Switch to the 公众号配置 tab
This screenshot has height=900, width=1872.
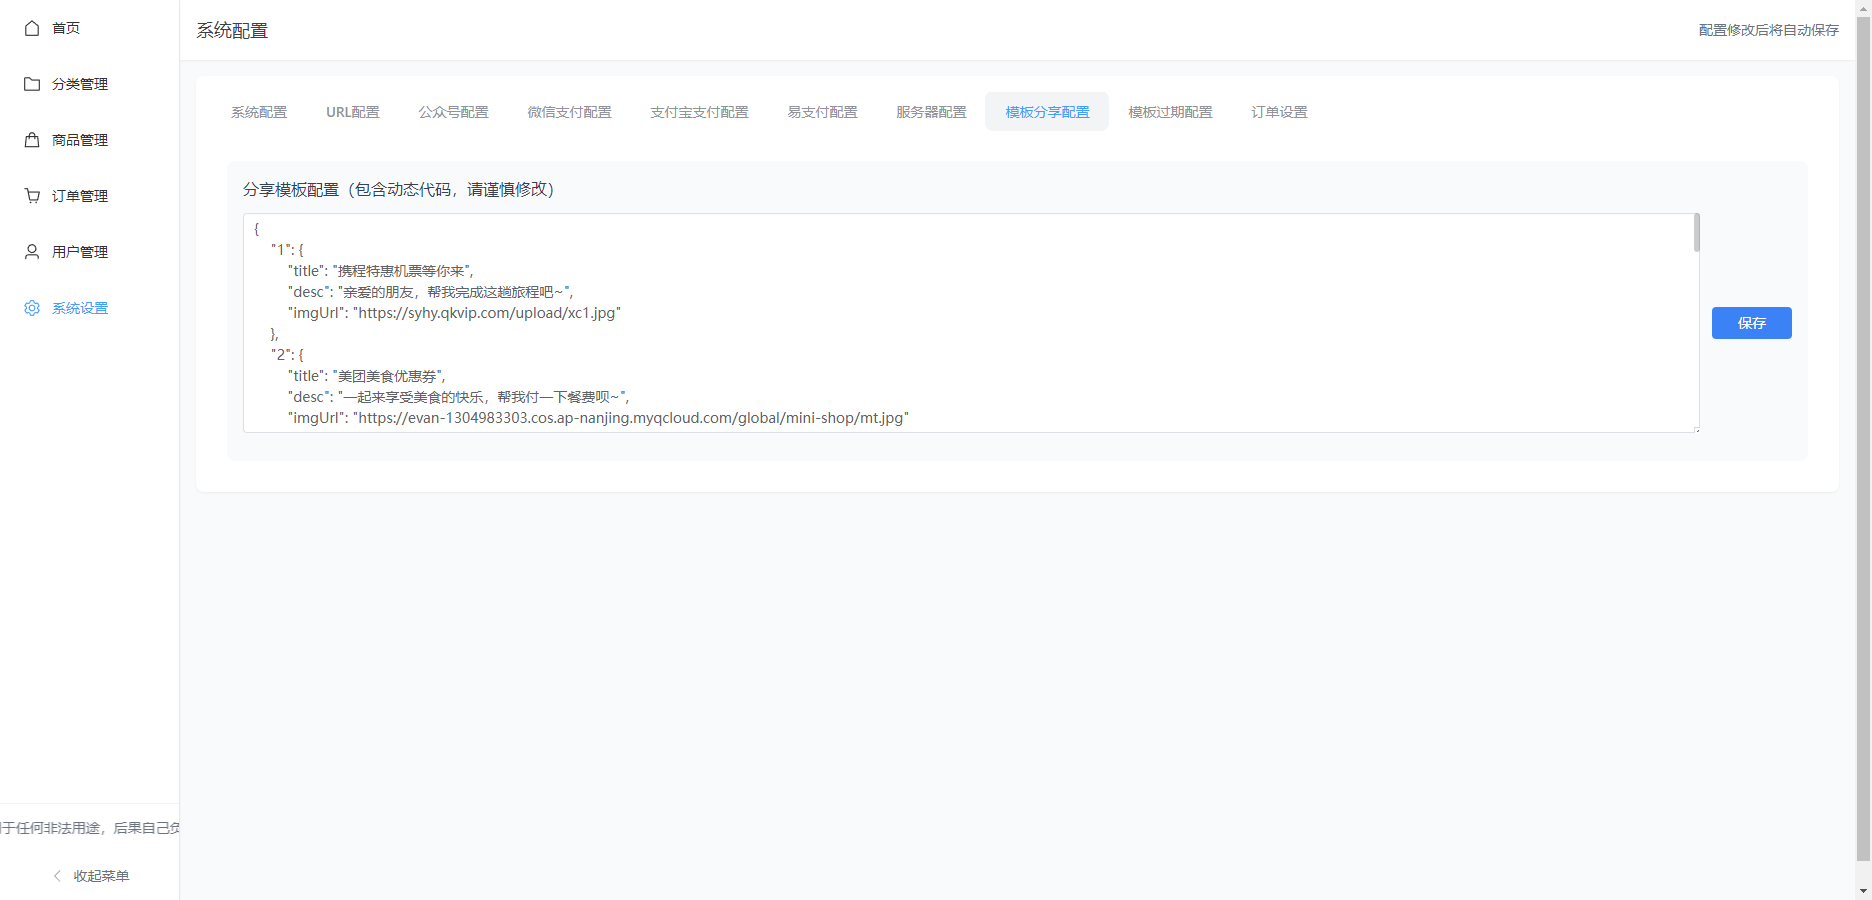(453, 112)
